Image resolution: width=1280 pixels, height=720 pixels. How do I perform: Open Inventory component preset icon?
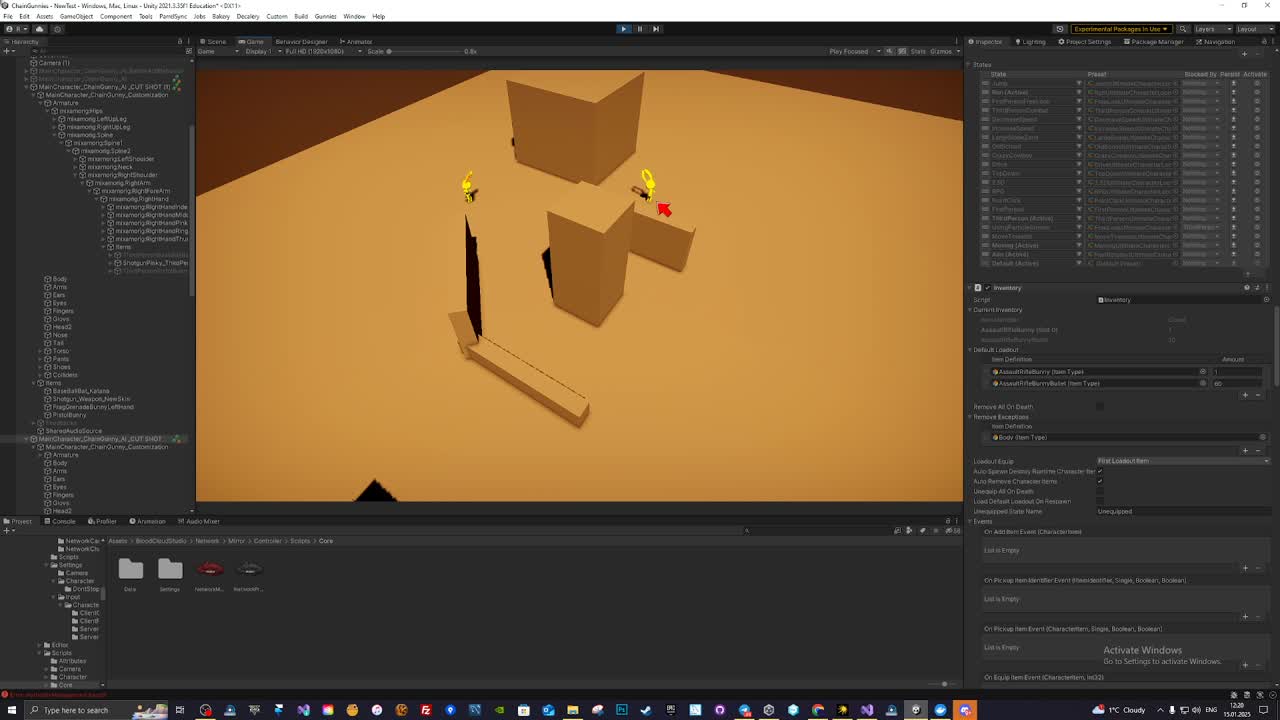pos(1257,288)
